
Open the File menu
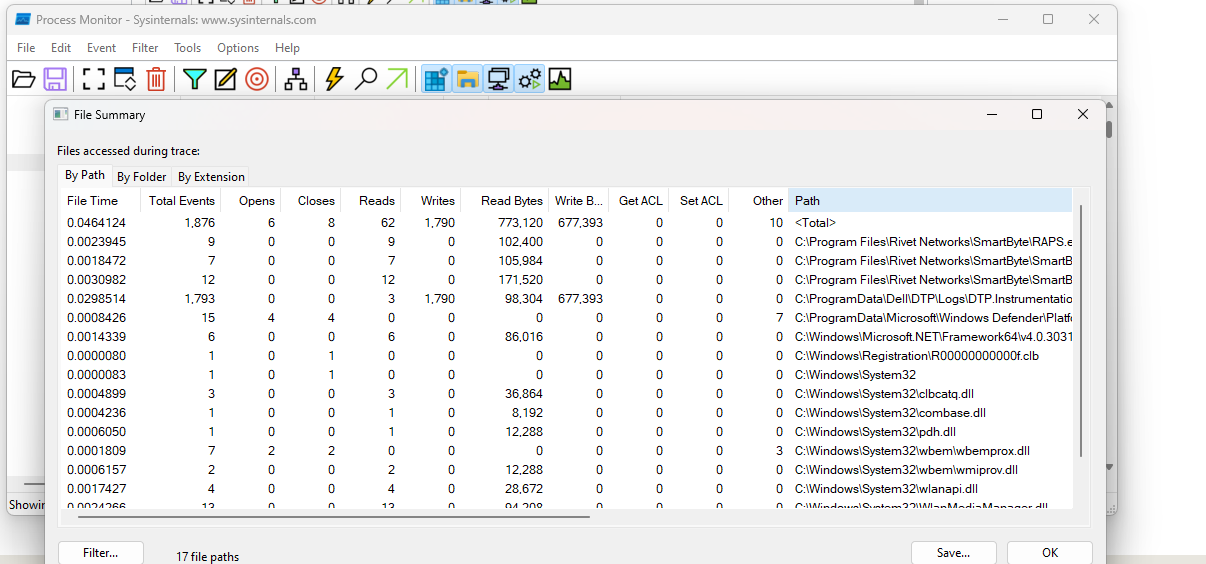(x=26, y=48)
